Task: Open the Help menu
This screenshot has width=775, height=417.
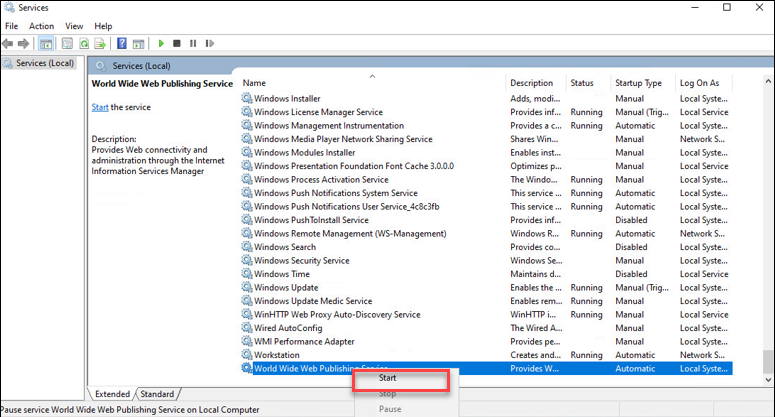Action: [x=103, y=26]
